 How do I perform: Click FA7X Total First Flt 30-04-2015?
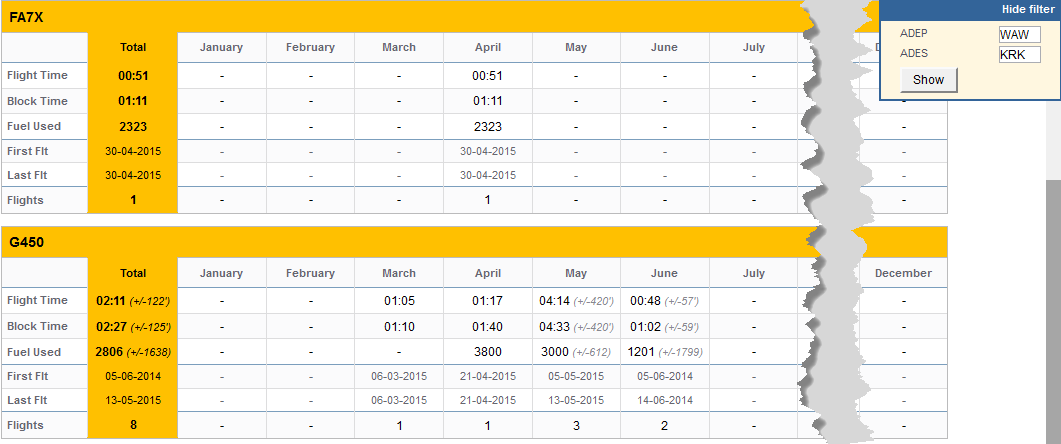[x=133, y=152]
